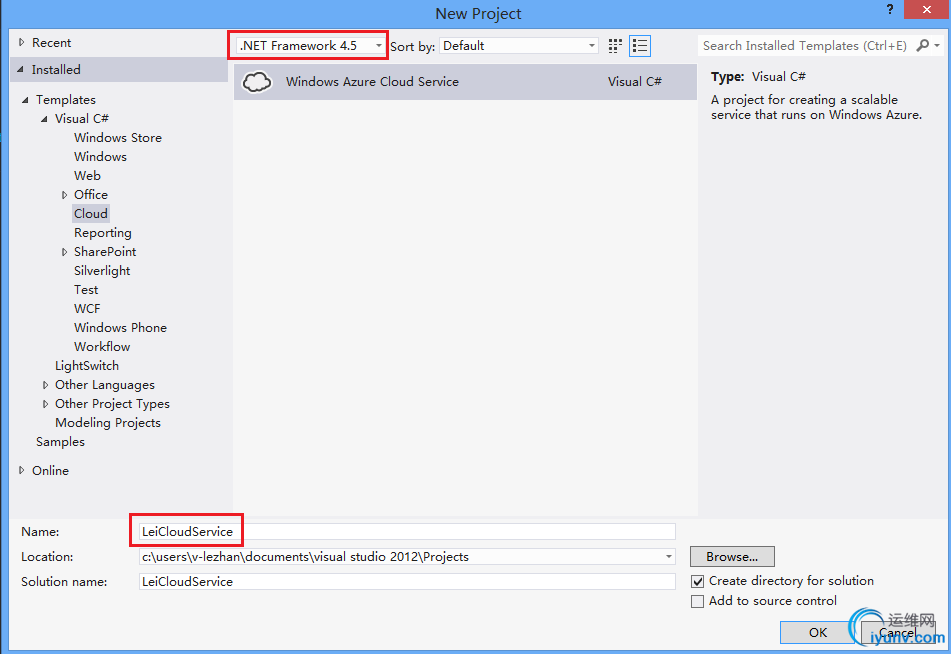Enable Add to source control checkbox
Image resolution: width=951 pixels, height=654 pixels.
tap(697, 601)
